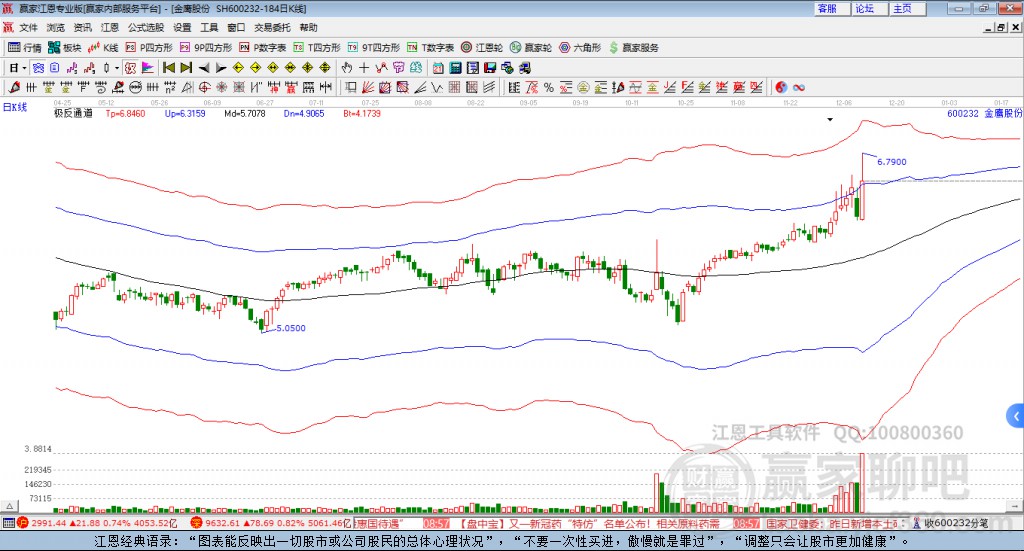
Task: Open the 江恩轮 Gann wheel
Action: pos(482,48)
